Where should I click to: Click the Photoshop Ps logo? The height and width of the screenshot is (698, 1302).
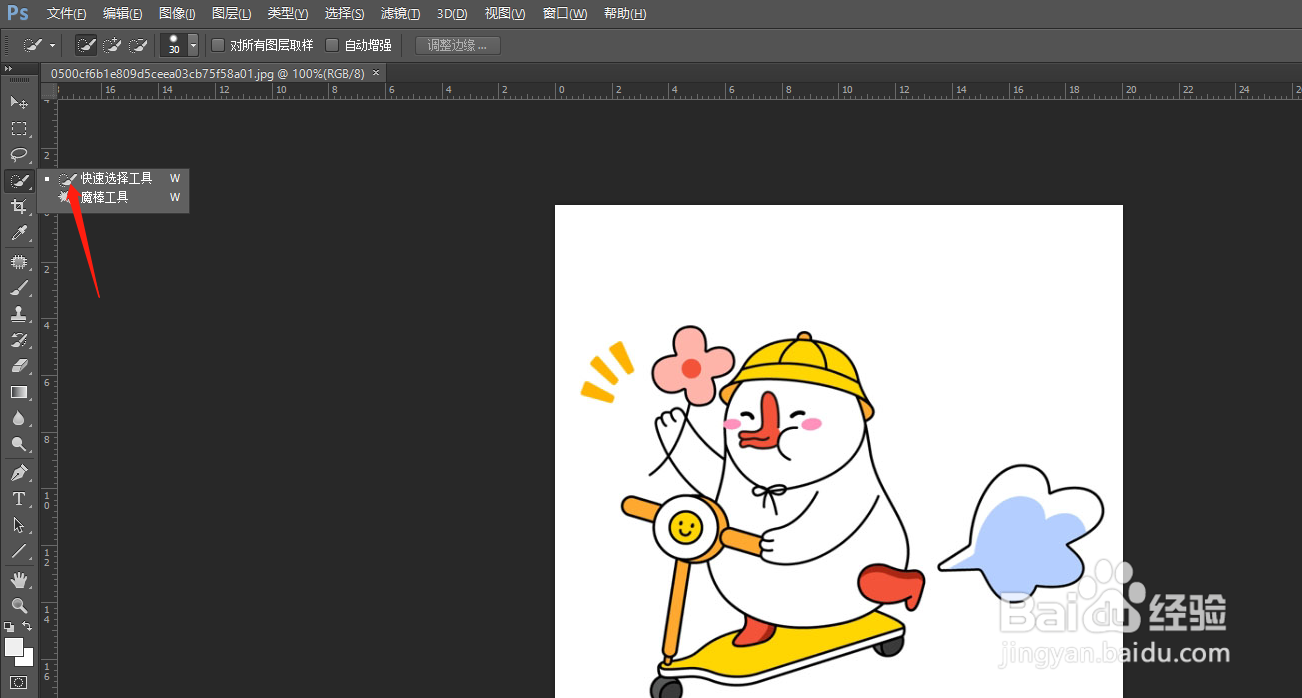point(17,13)
